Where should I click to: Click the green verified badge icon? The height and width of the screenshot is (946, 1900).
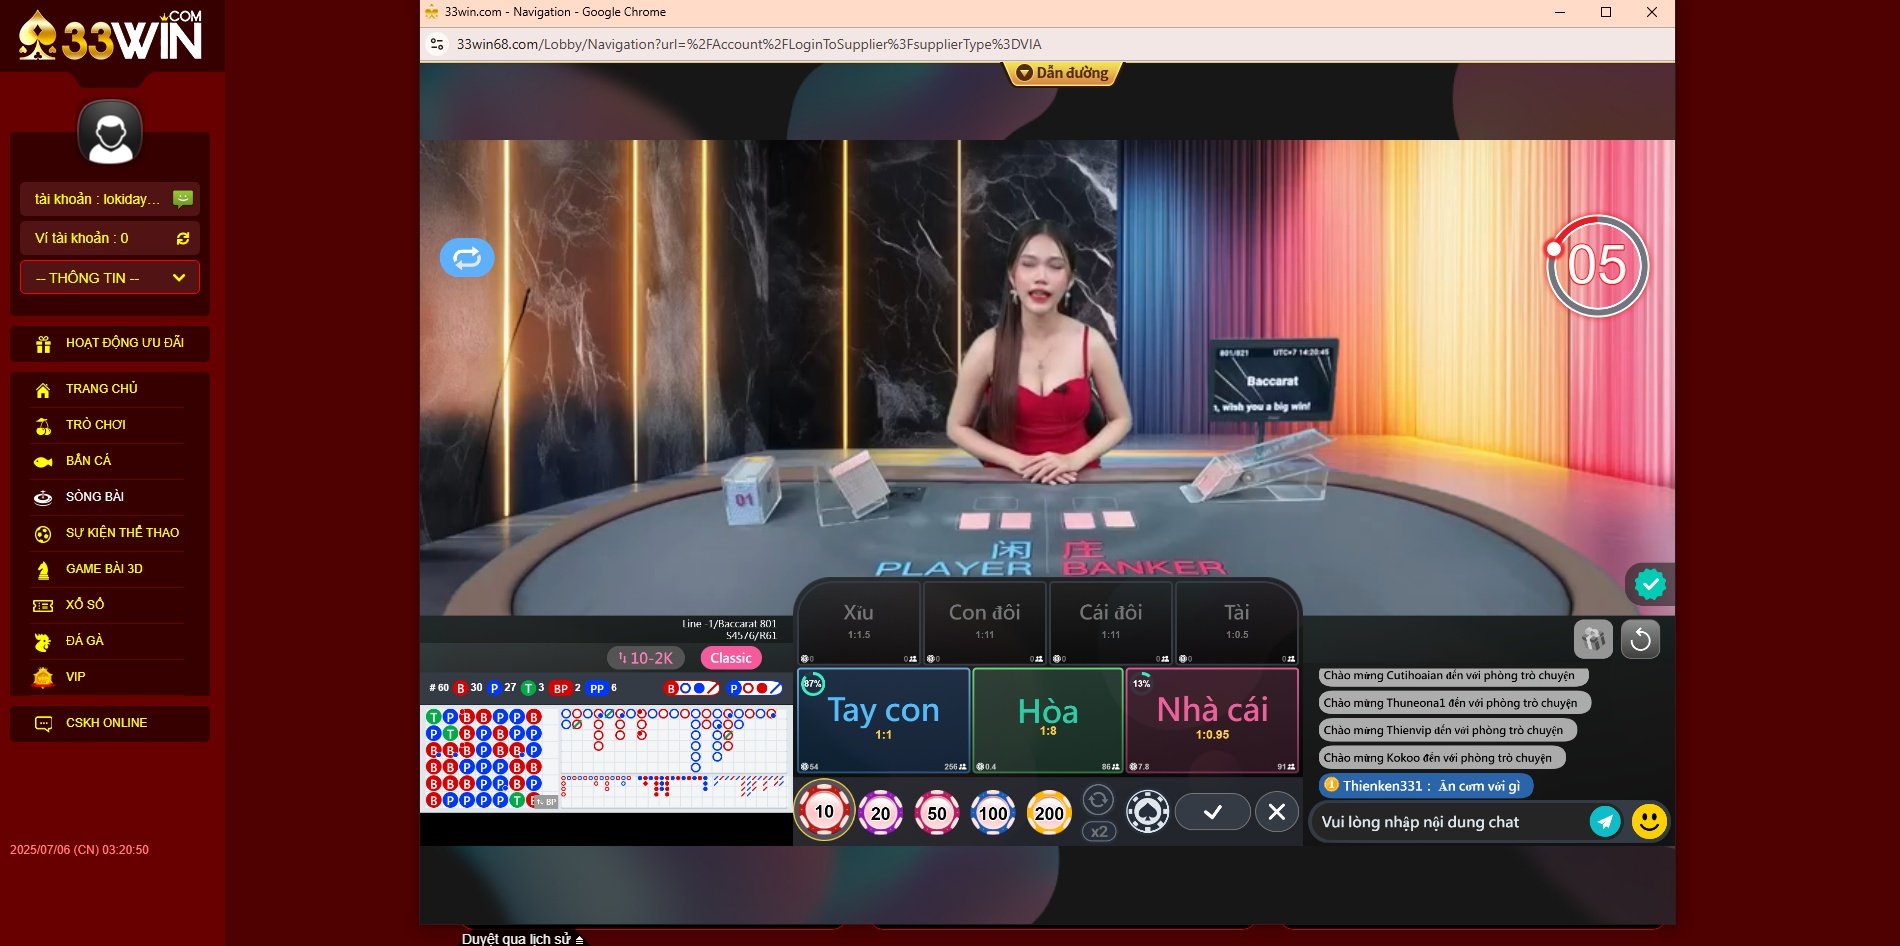point(1650,583)
